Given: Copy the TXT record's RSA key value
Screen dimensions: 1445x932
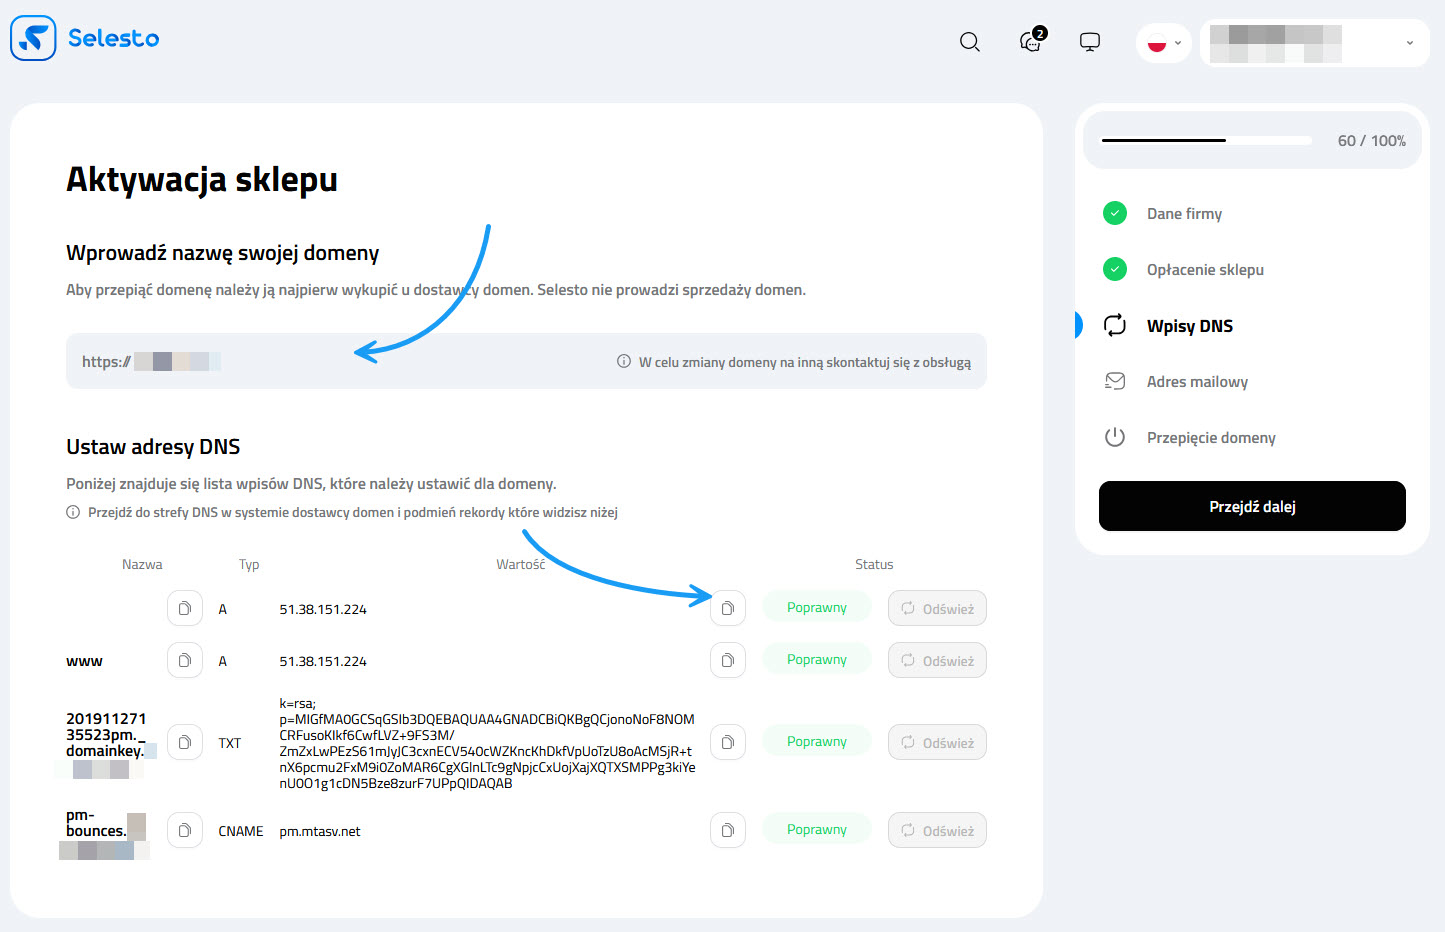Looking at the screenshot, I should (727, 742).
